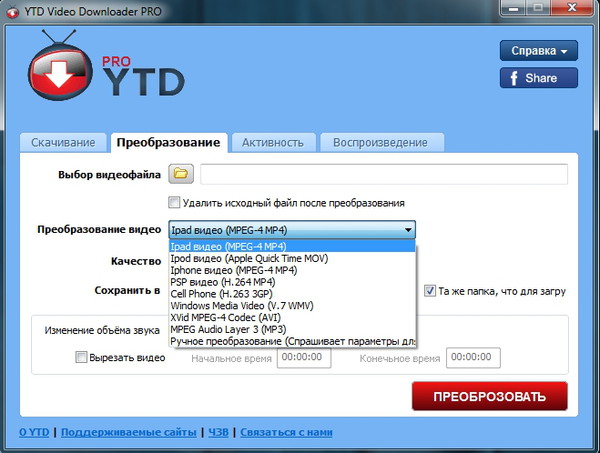The image size is (600, 453).
Task: Switch to the Скачивание tab
Action: click(62, 142)
